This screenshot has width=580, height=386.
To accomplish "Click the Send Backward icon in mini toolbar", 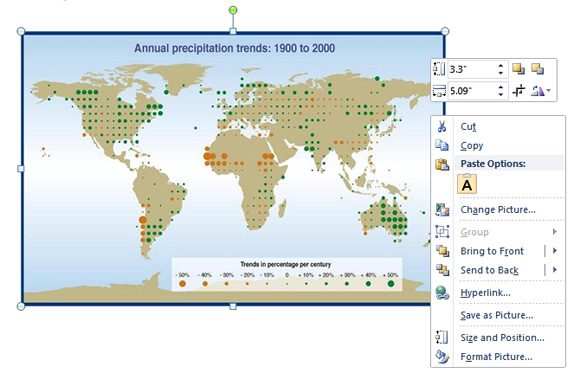I will point(537,69).
